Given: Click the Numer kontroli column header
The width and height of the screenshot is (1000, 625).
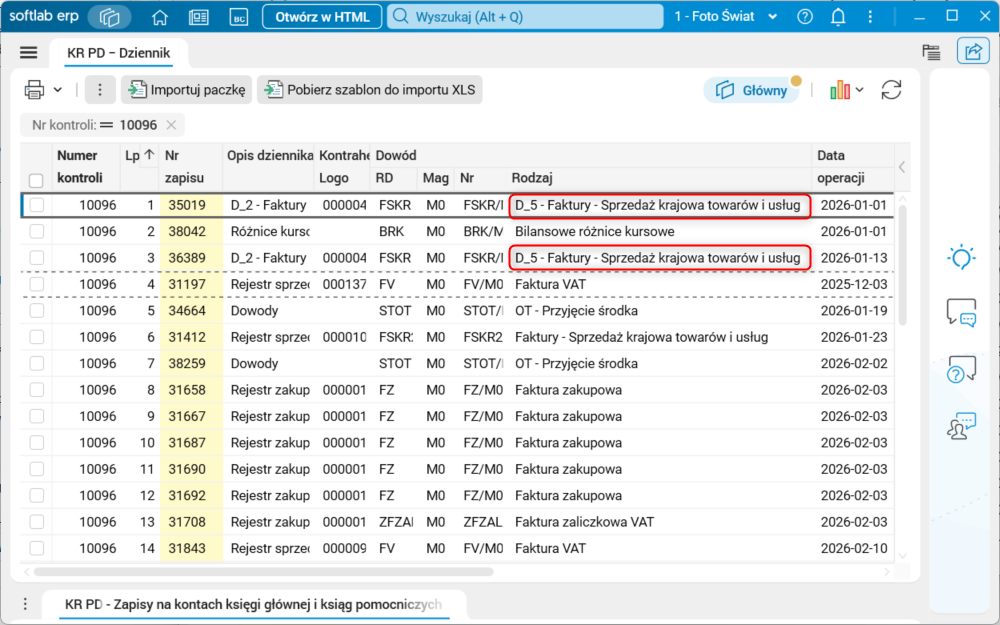Looking at the screenshot, I should pyautogui.click(x=85, y=166).
